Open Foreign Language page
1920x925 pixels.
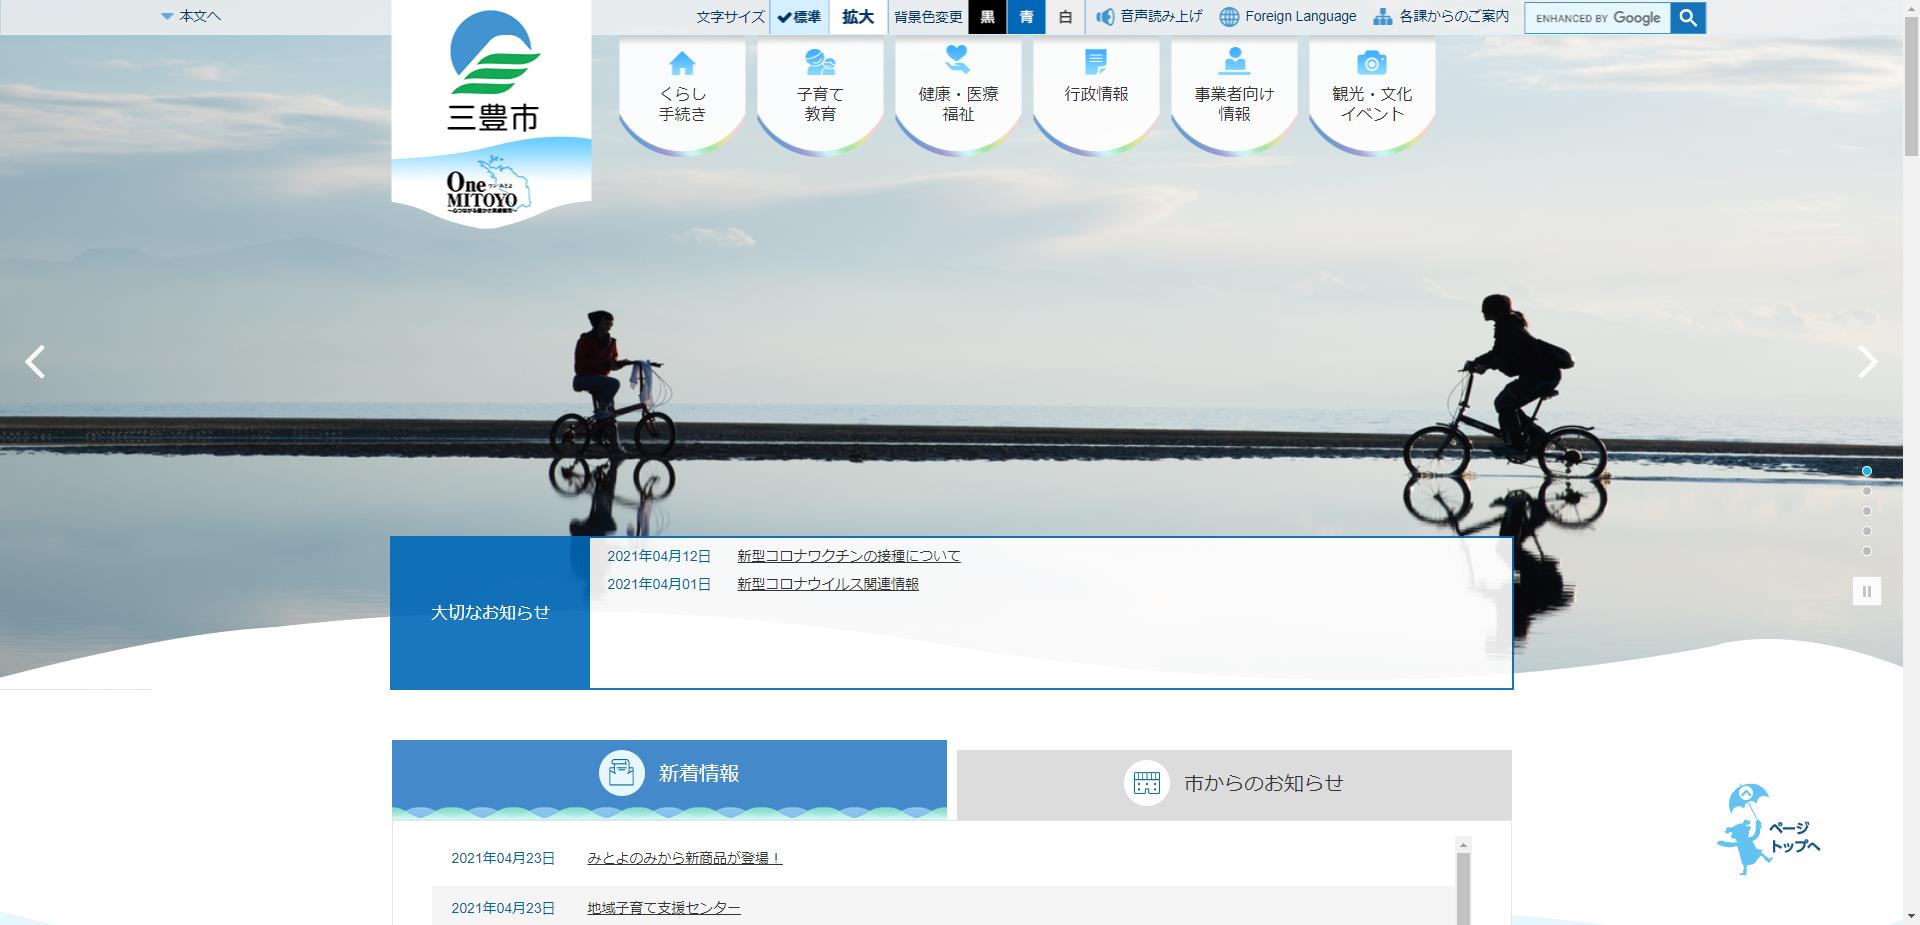tap(1288, 17)
